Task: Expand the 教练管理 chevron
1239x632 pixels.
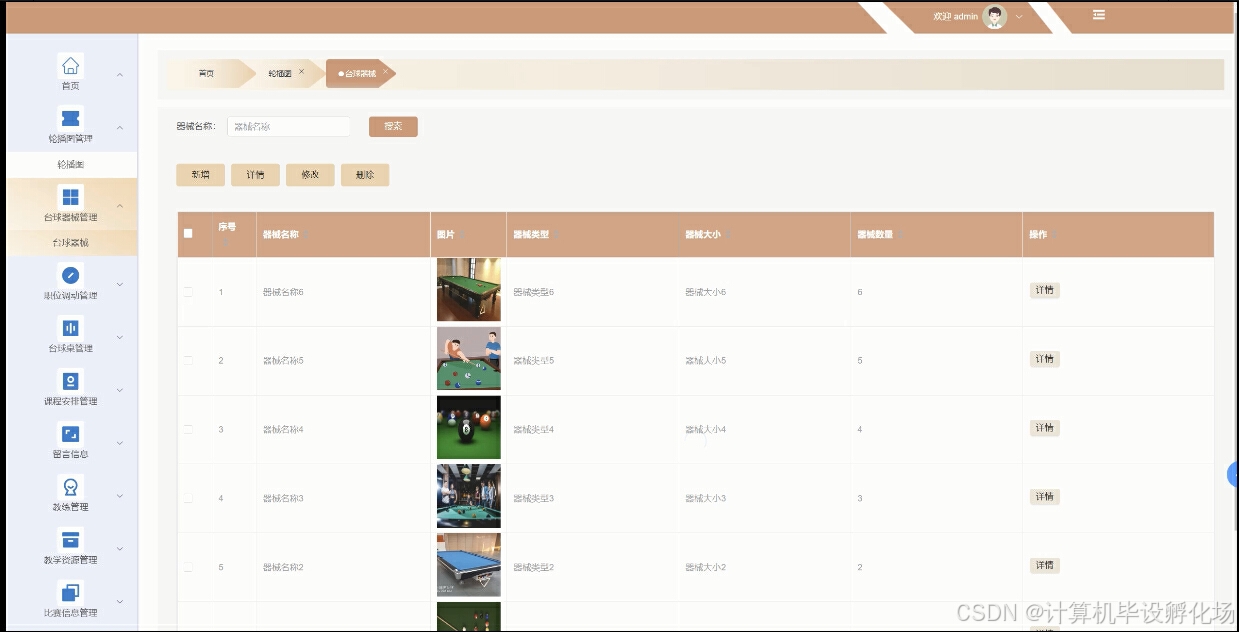Action: point(120,496)
